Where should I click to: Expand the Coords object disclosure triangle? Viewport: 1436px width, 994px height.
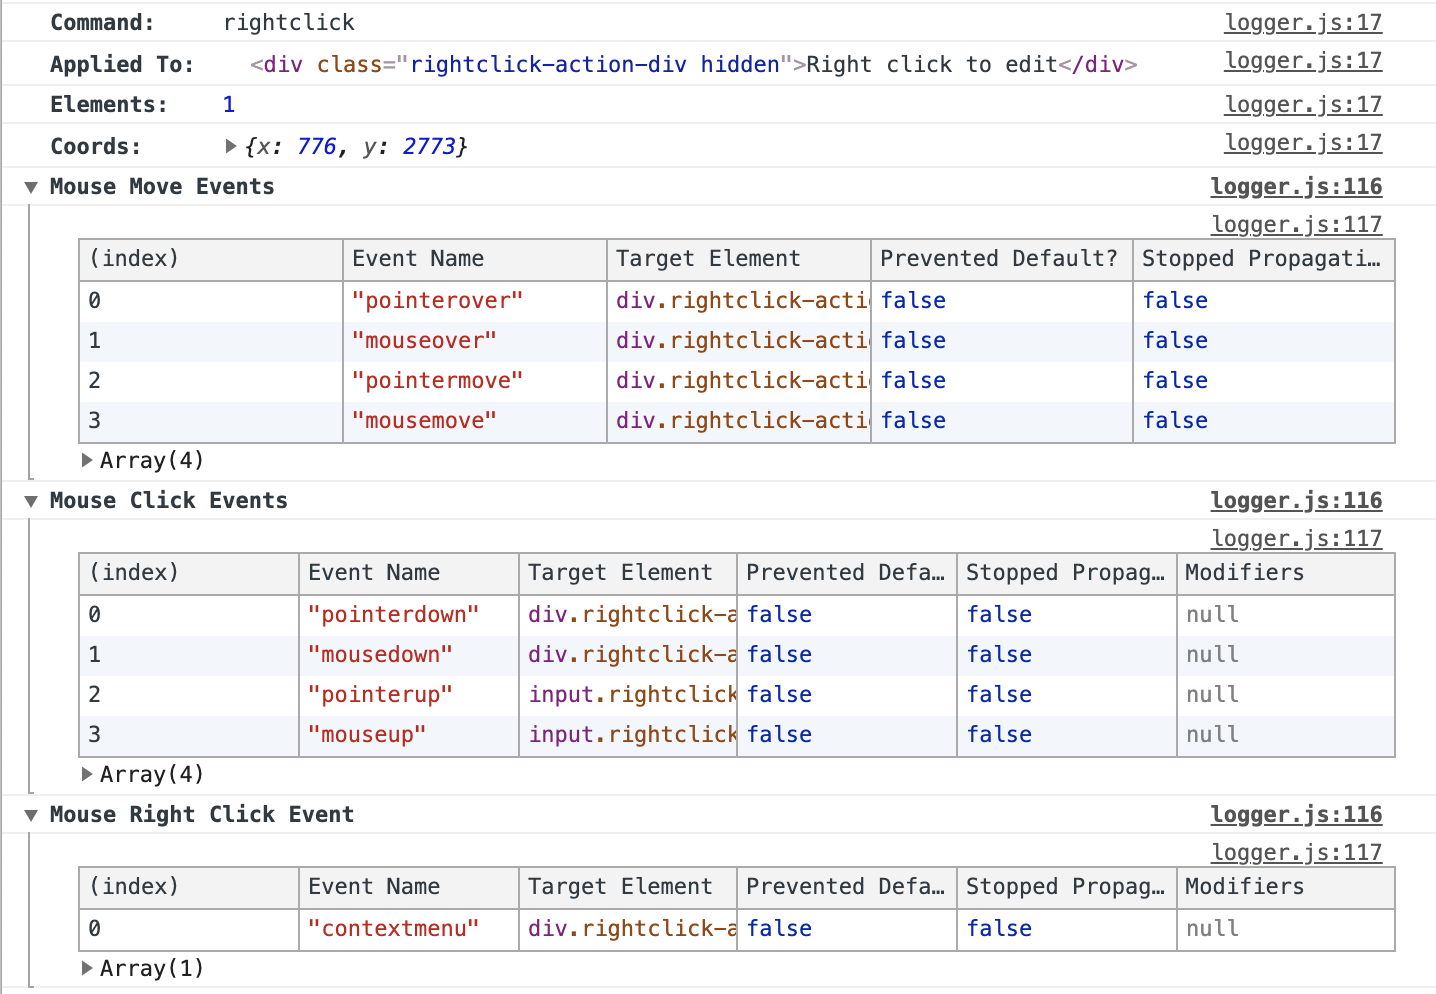231,146
